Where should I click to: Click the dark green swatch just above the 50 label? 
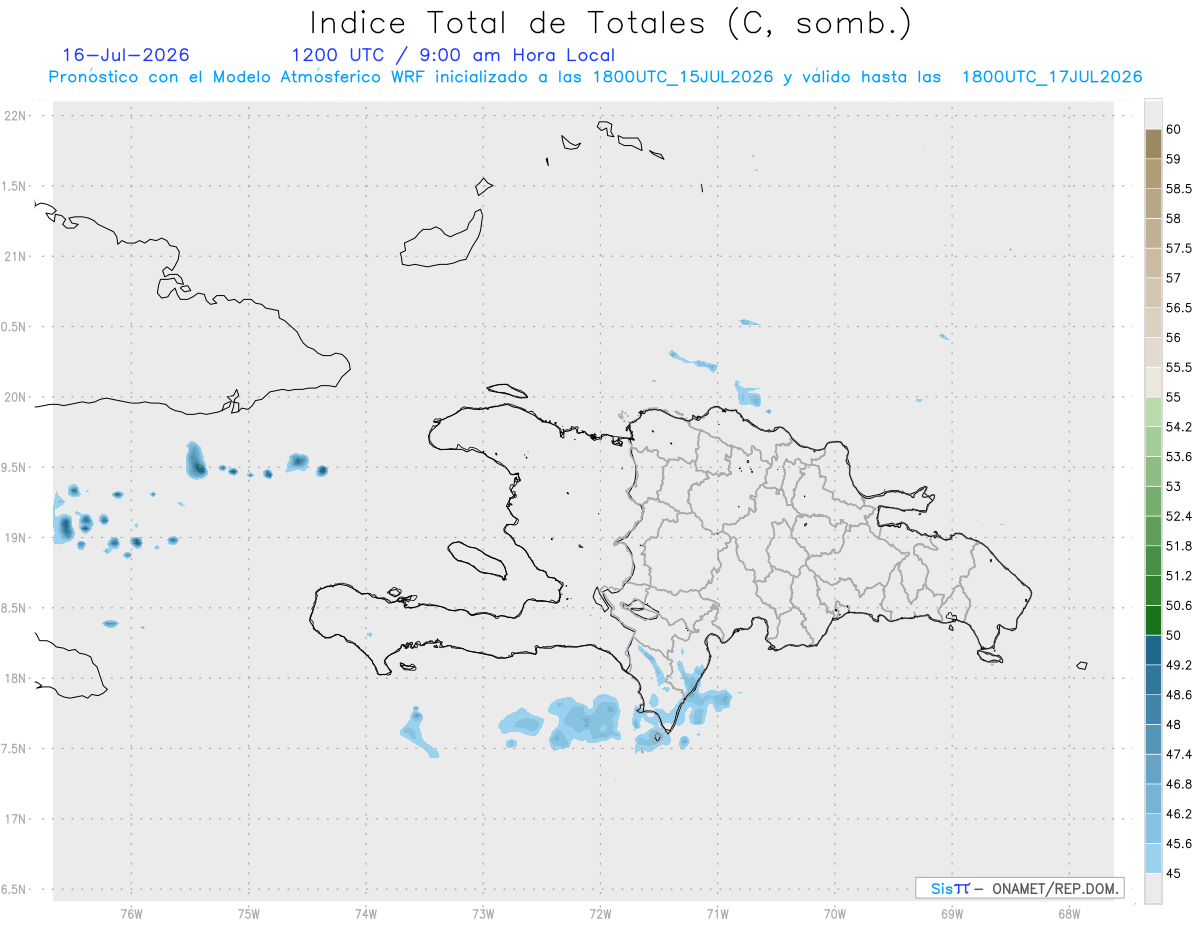tap(1153, 620)
